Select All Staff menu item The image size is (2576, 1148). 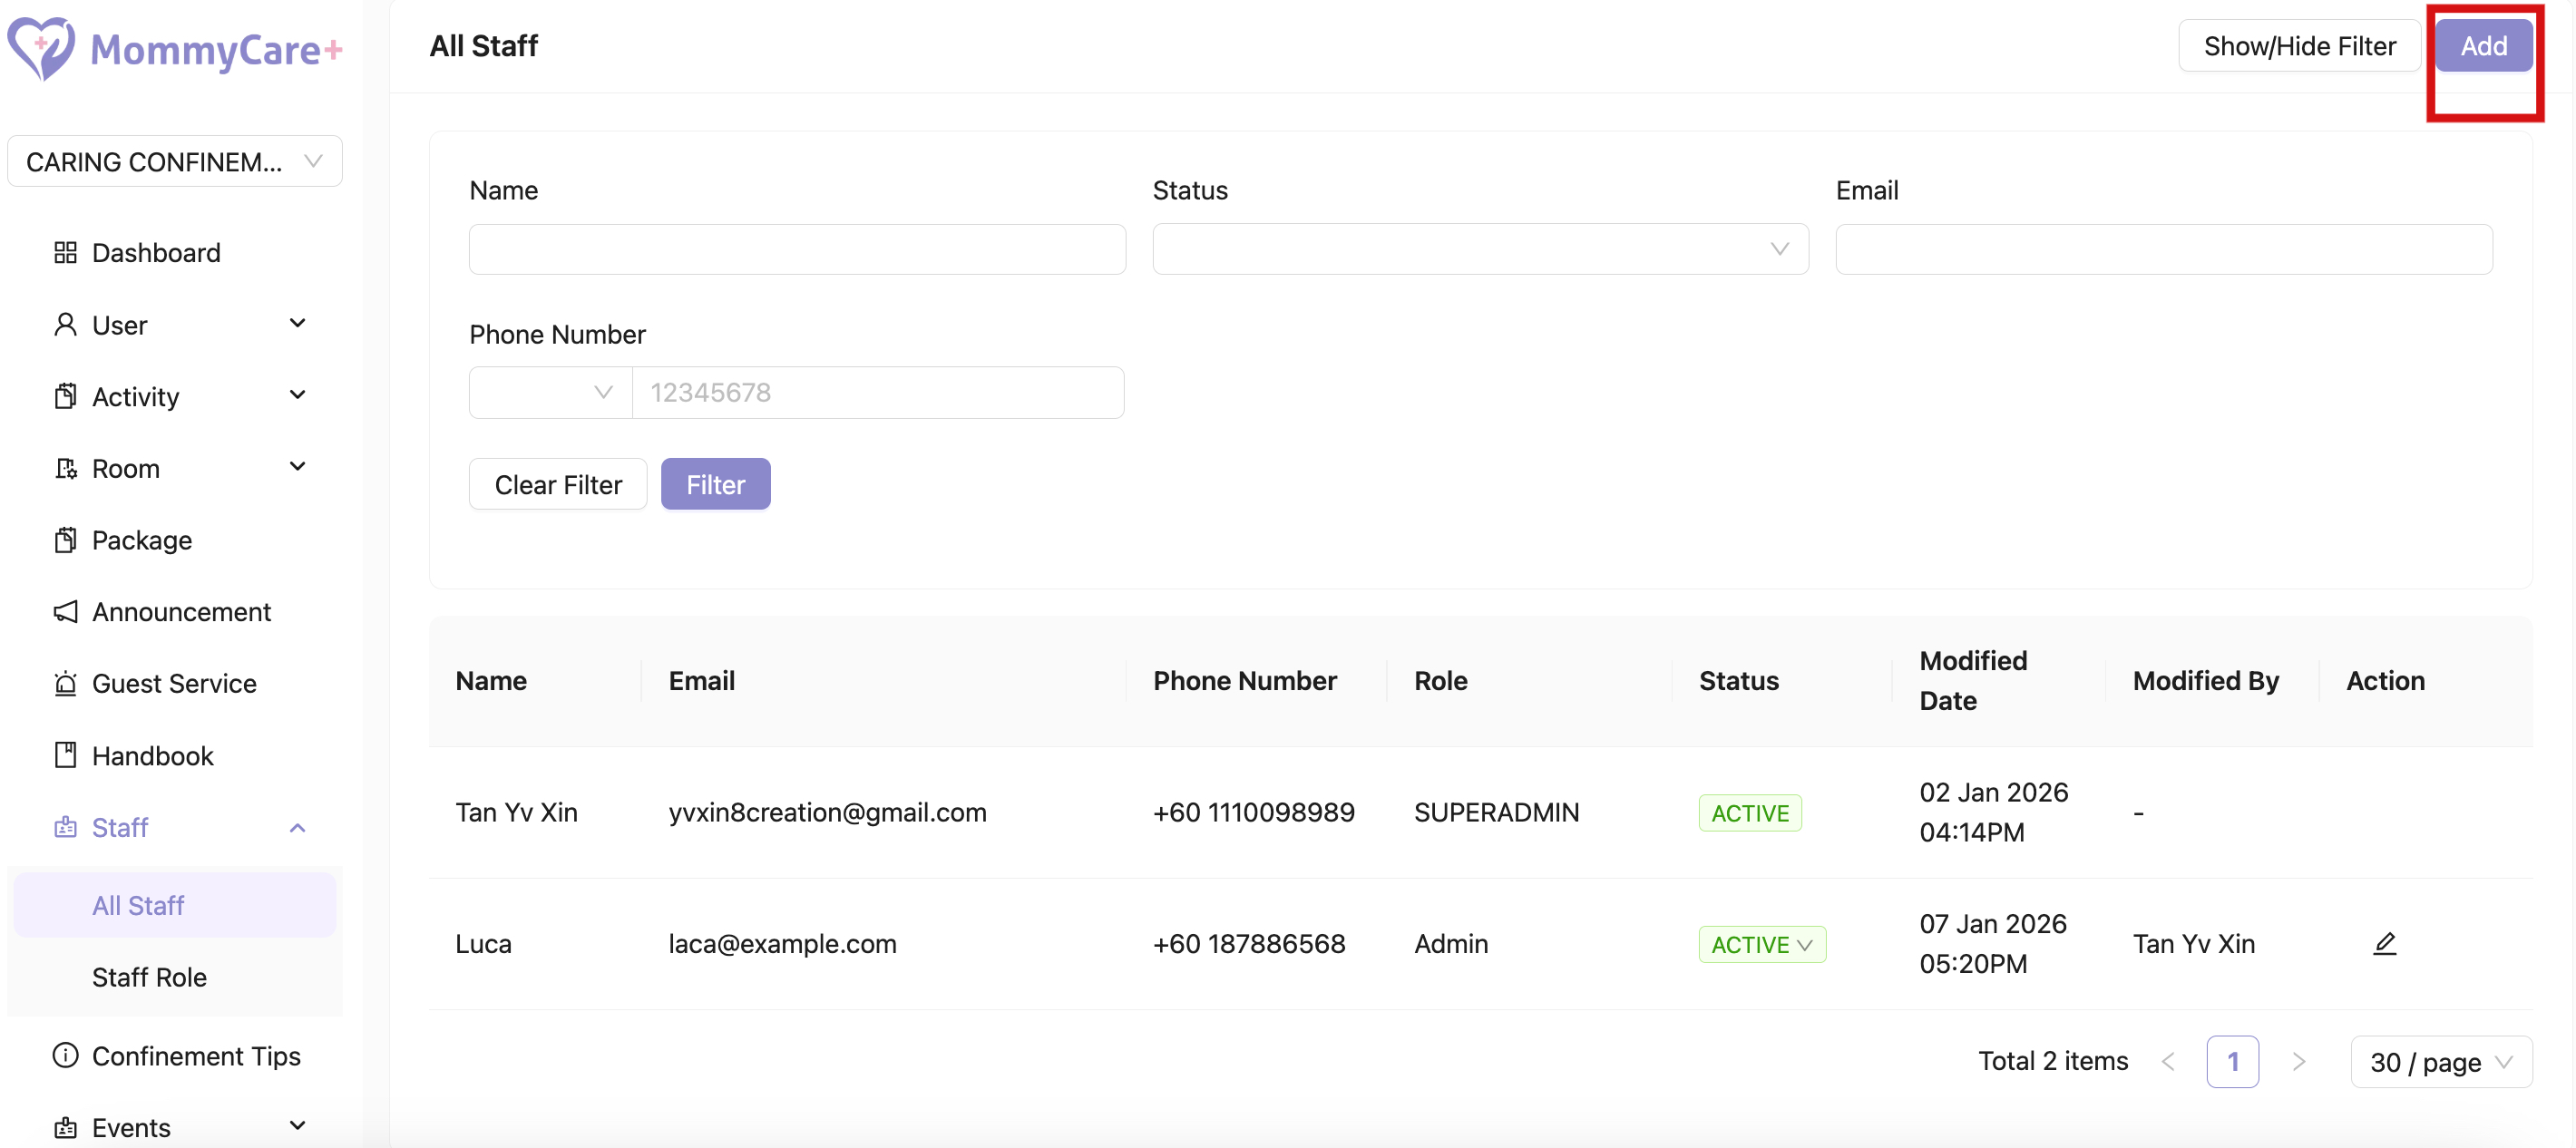(x=138, y=905)
